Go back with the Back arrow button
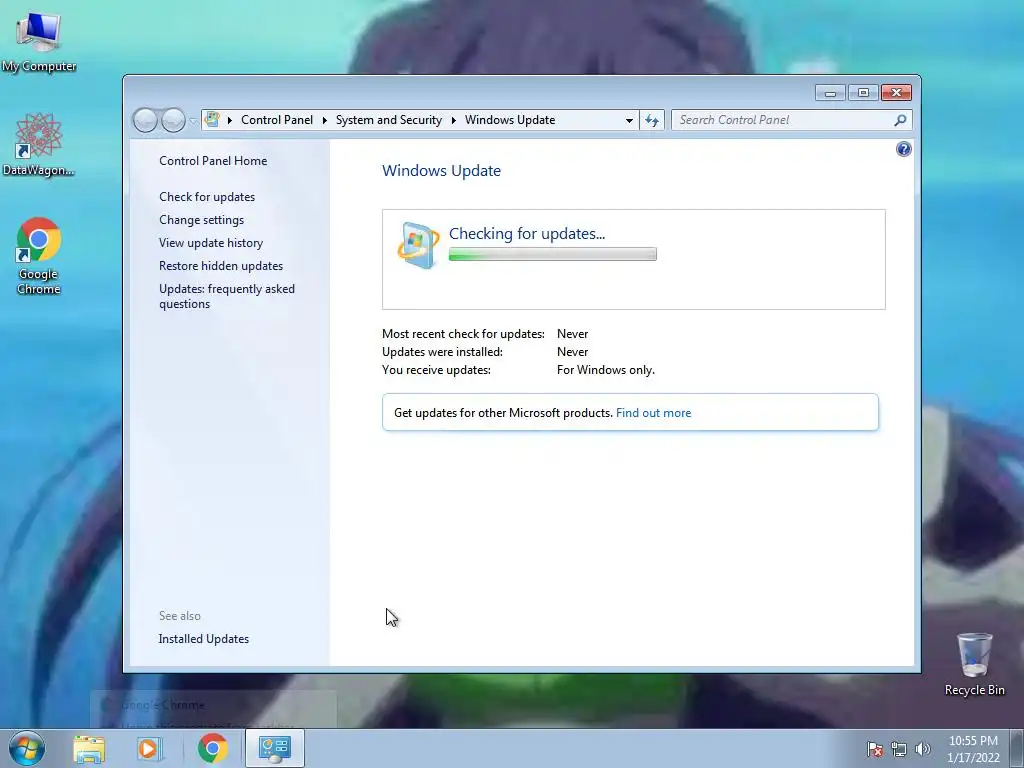The height and width of the screenshot is (768, 1024). pyautogui.click(x=145, y=120)
